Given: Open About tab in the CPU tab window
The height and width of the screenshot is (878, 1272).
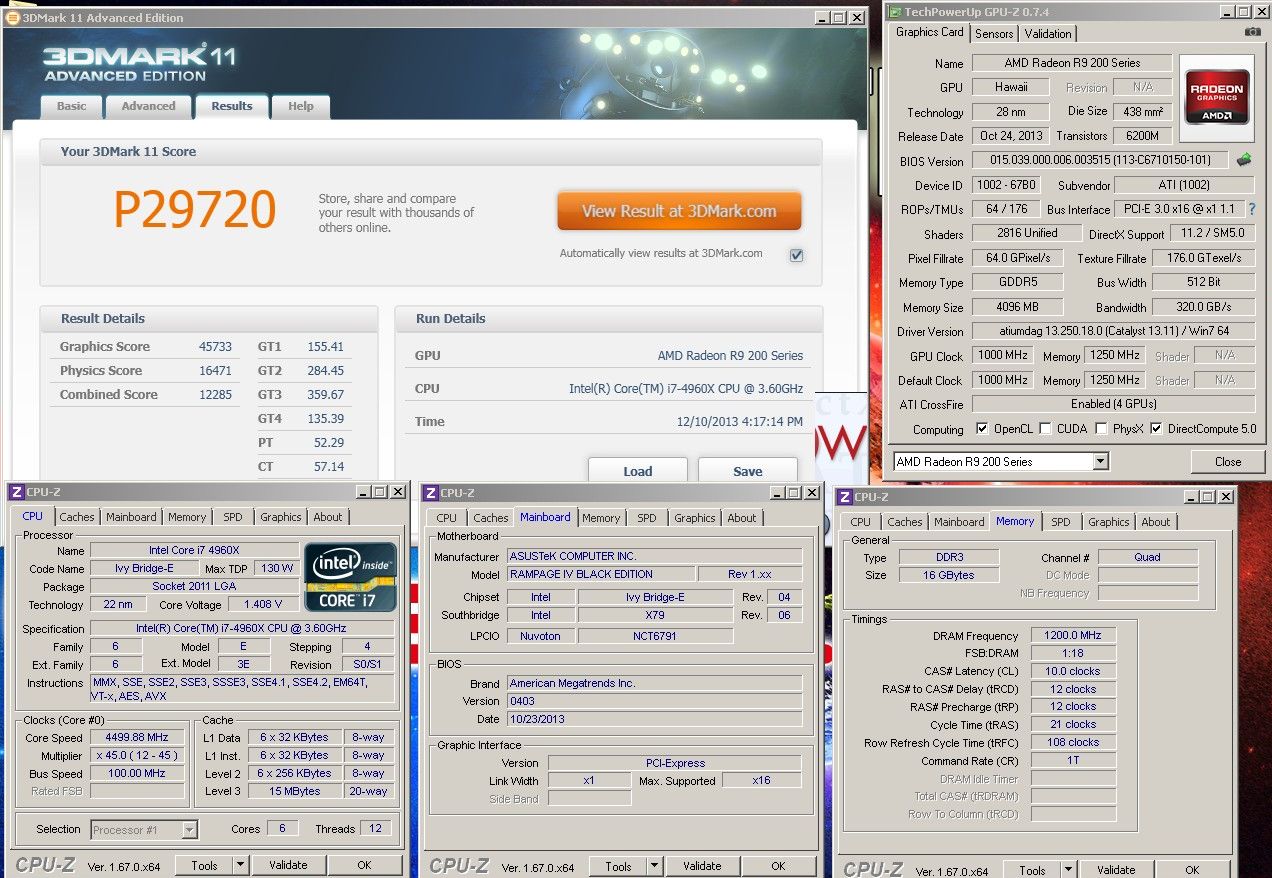Looking at the screenshot, I should point(328,517).
